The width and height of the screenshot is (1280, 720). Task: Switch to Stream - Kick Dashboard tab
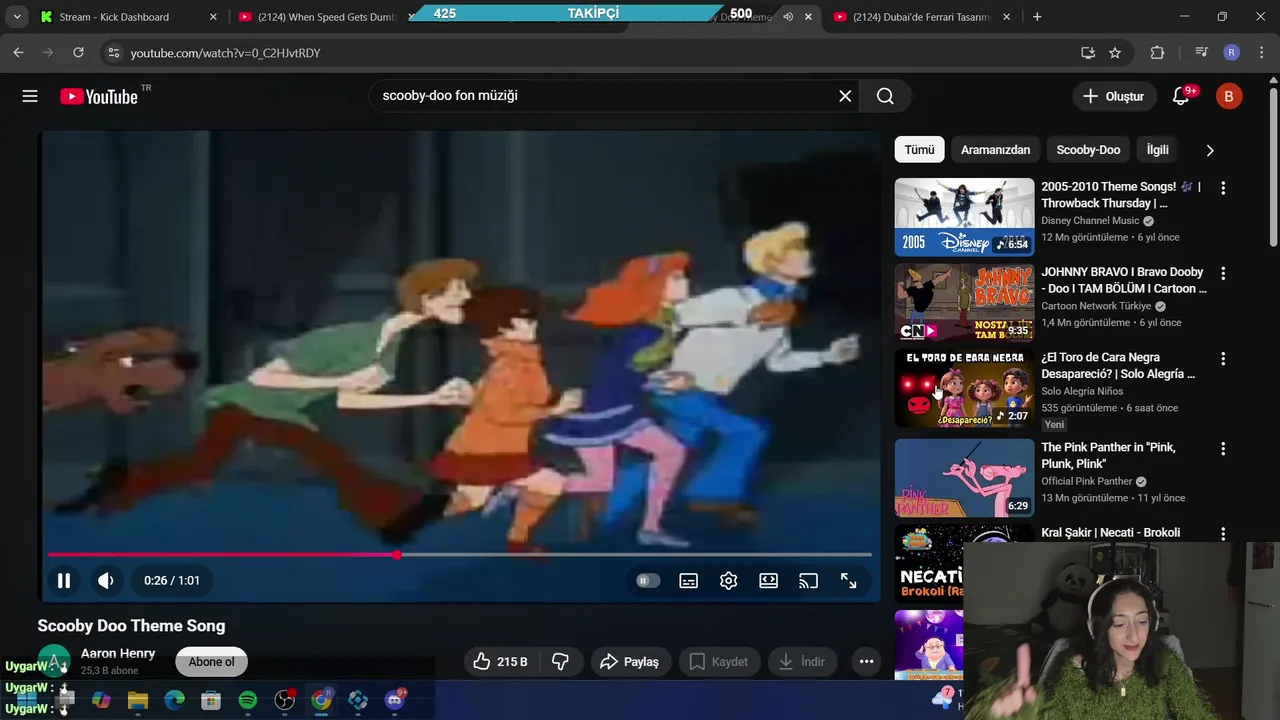(128, 17)
